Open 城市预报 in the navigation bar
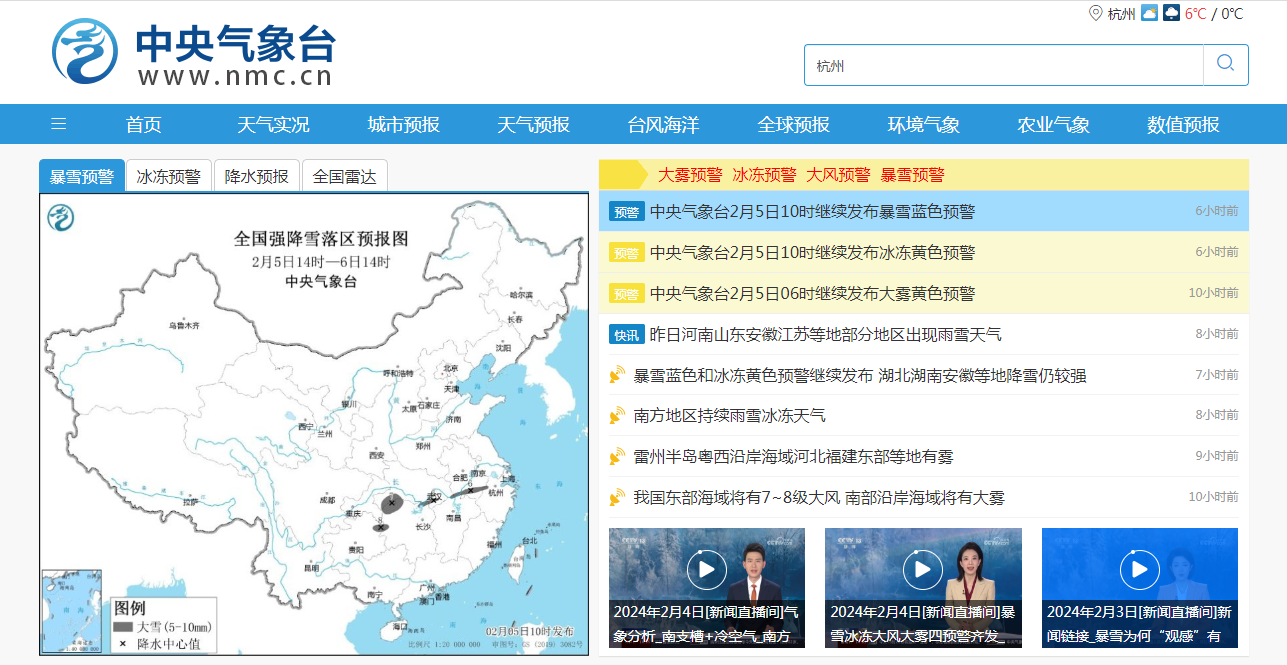 403,125
